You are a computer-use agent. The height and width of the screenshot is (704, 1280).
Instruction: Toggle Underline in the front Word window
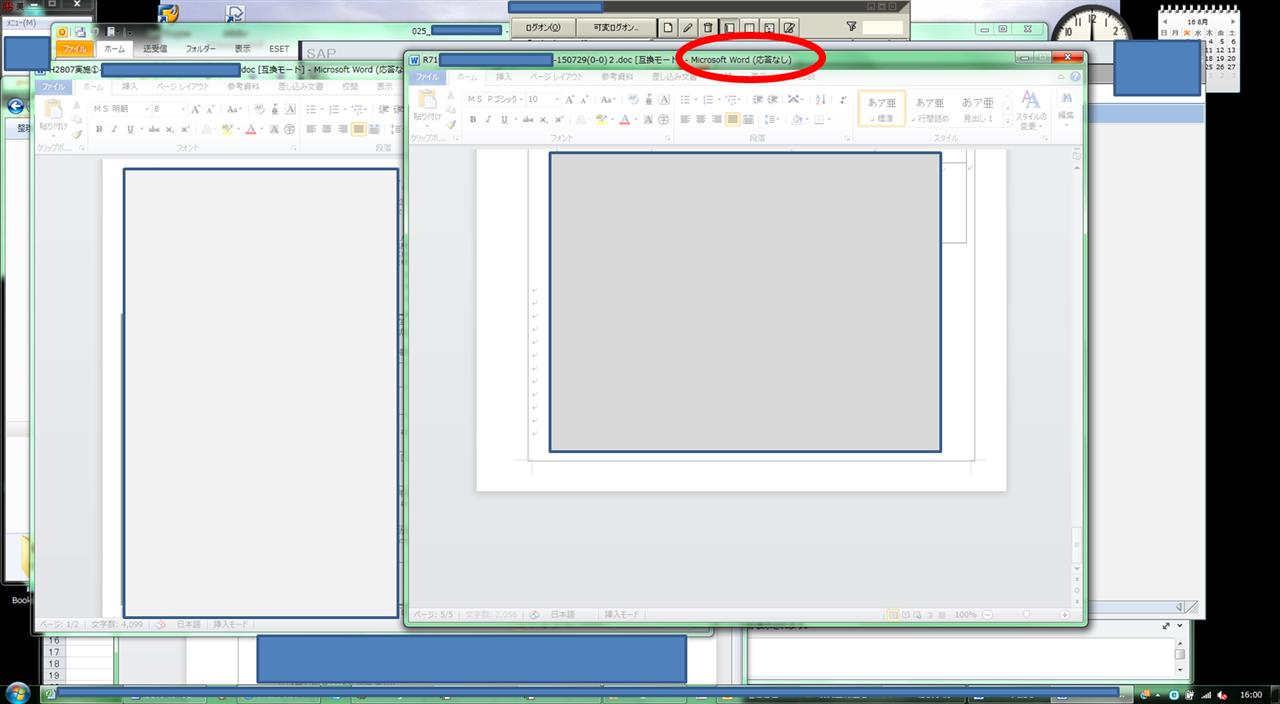pyautogui.click(x=503, y=119)
